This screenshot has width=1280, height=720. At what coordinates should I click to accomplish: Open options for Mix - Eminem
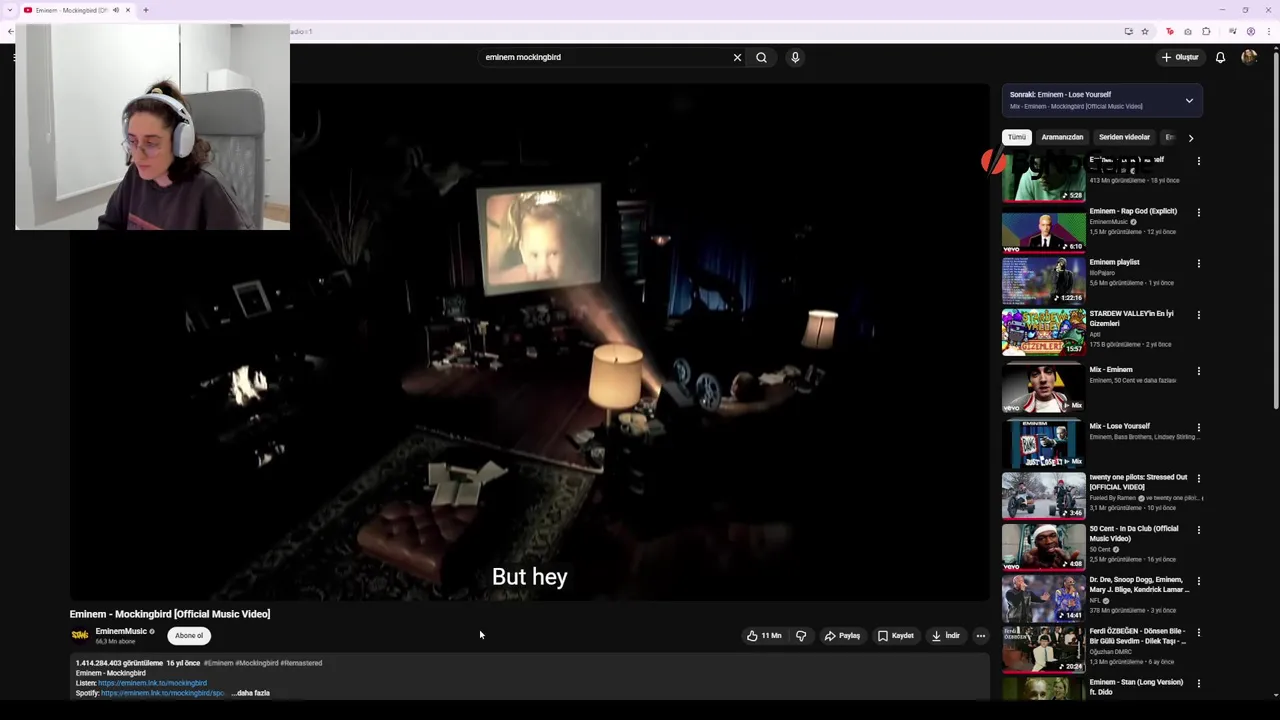click(x=1199, y=371)
